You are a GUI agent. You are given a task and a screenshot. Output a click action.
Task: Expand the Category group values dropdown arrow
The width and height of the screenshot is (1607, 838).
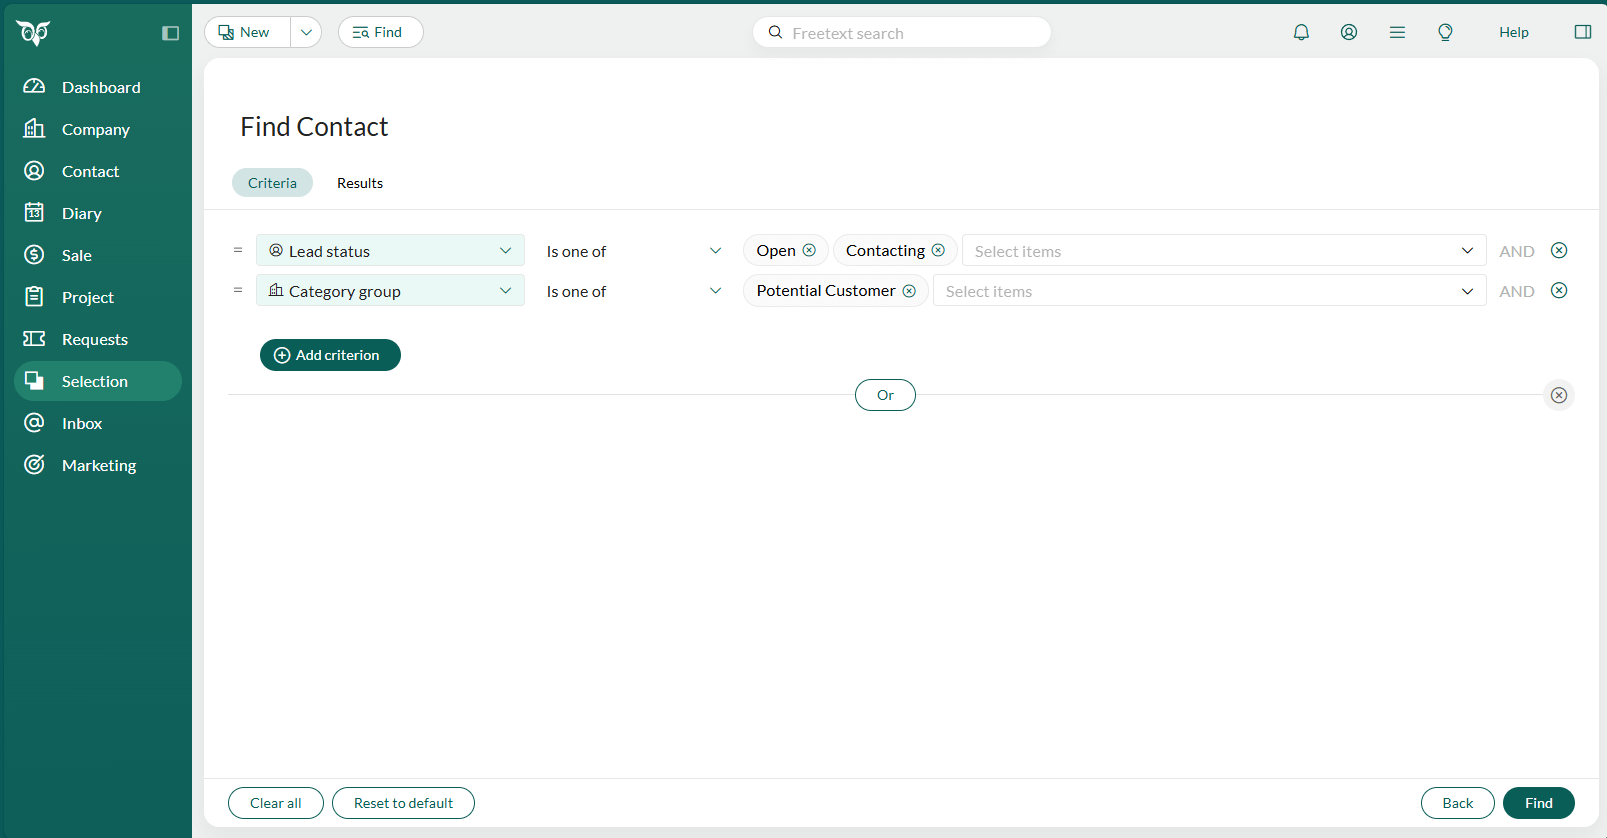click(x=1467, y=291)
